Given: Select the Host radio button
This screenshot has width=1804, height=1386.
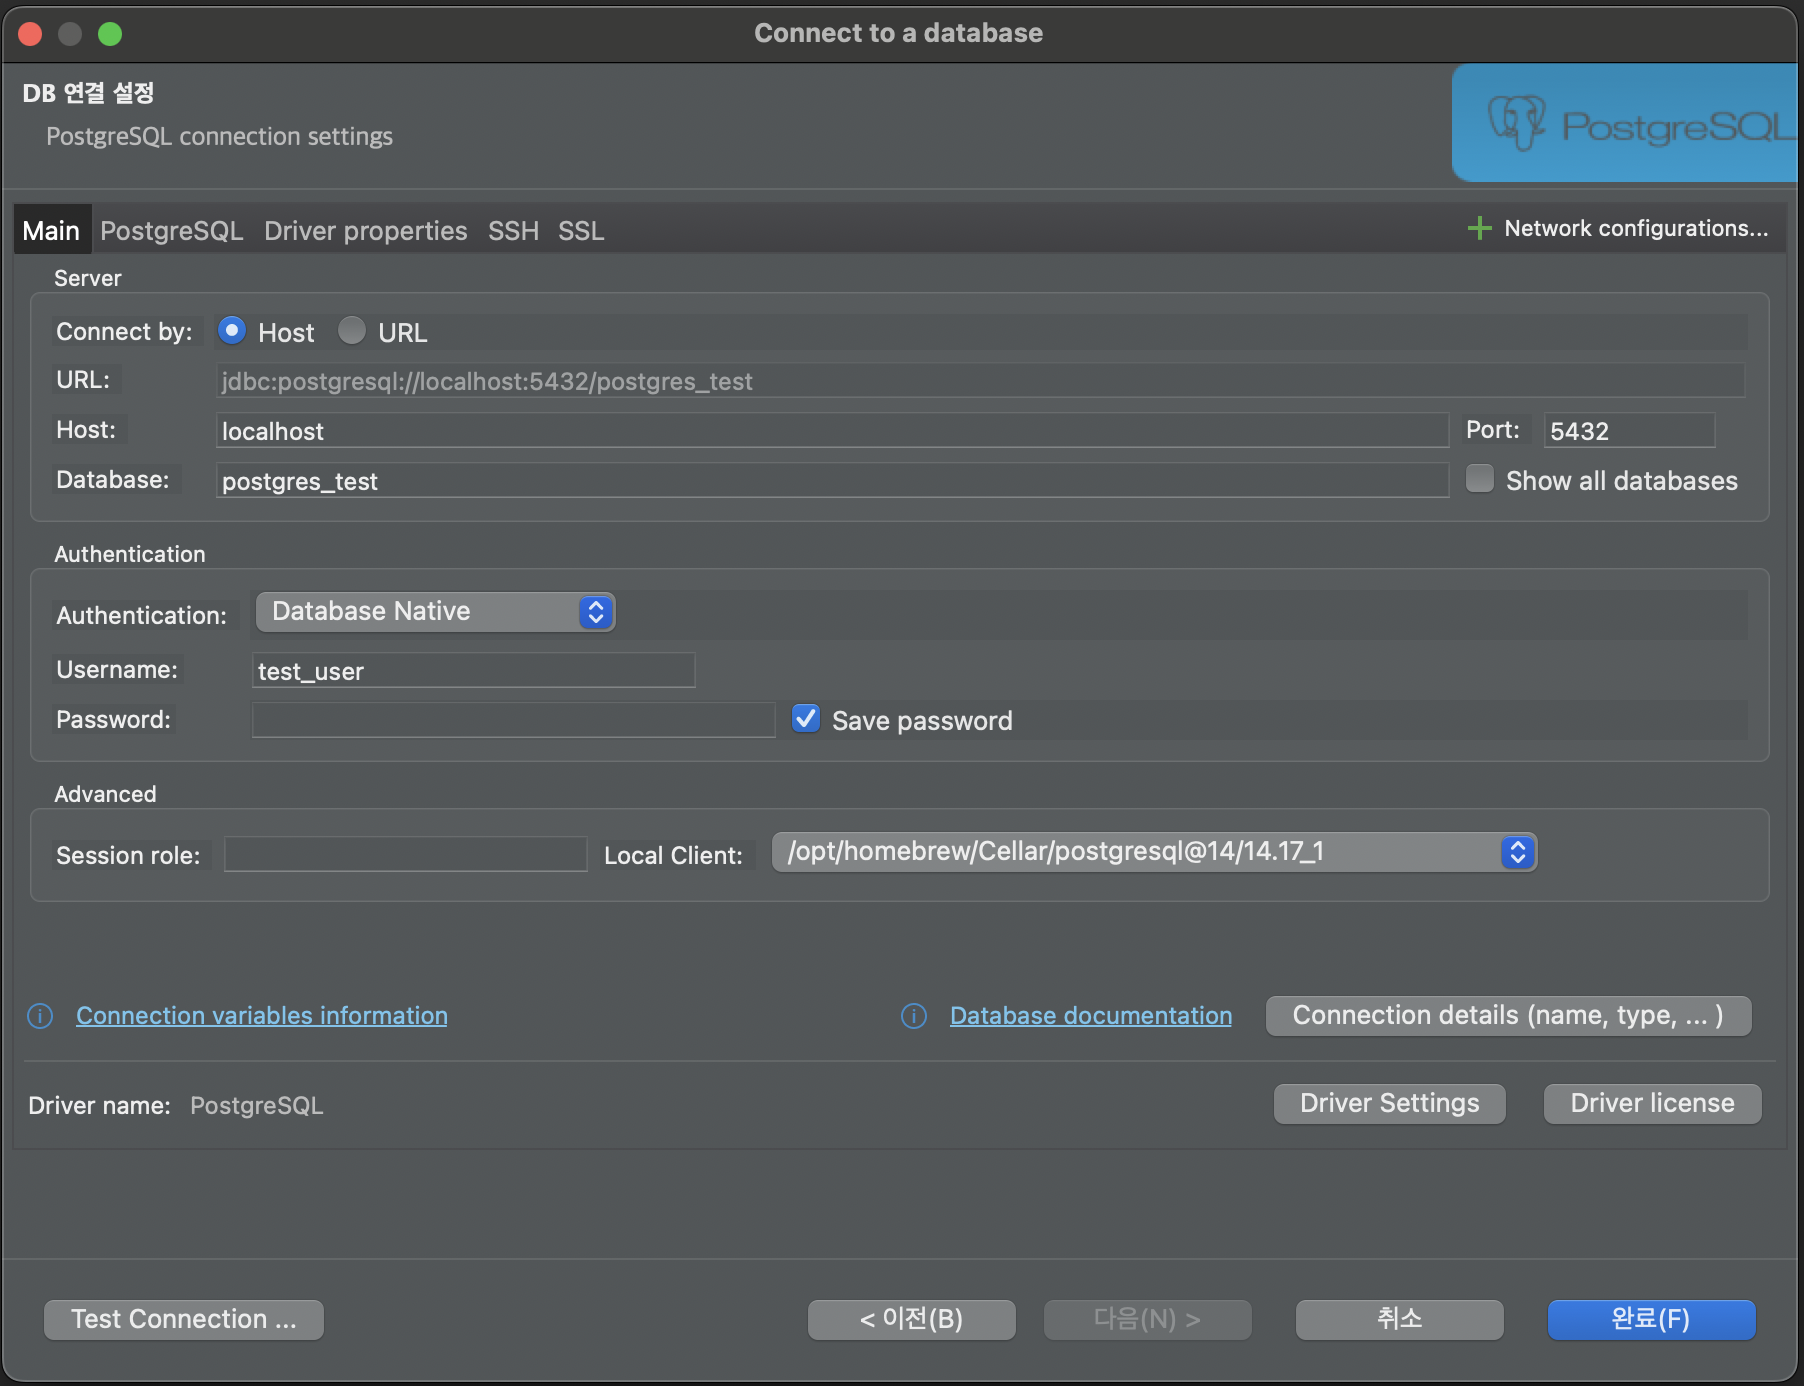Looking at the screenshot, I should click(x=232, y=331).
